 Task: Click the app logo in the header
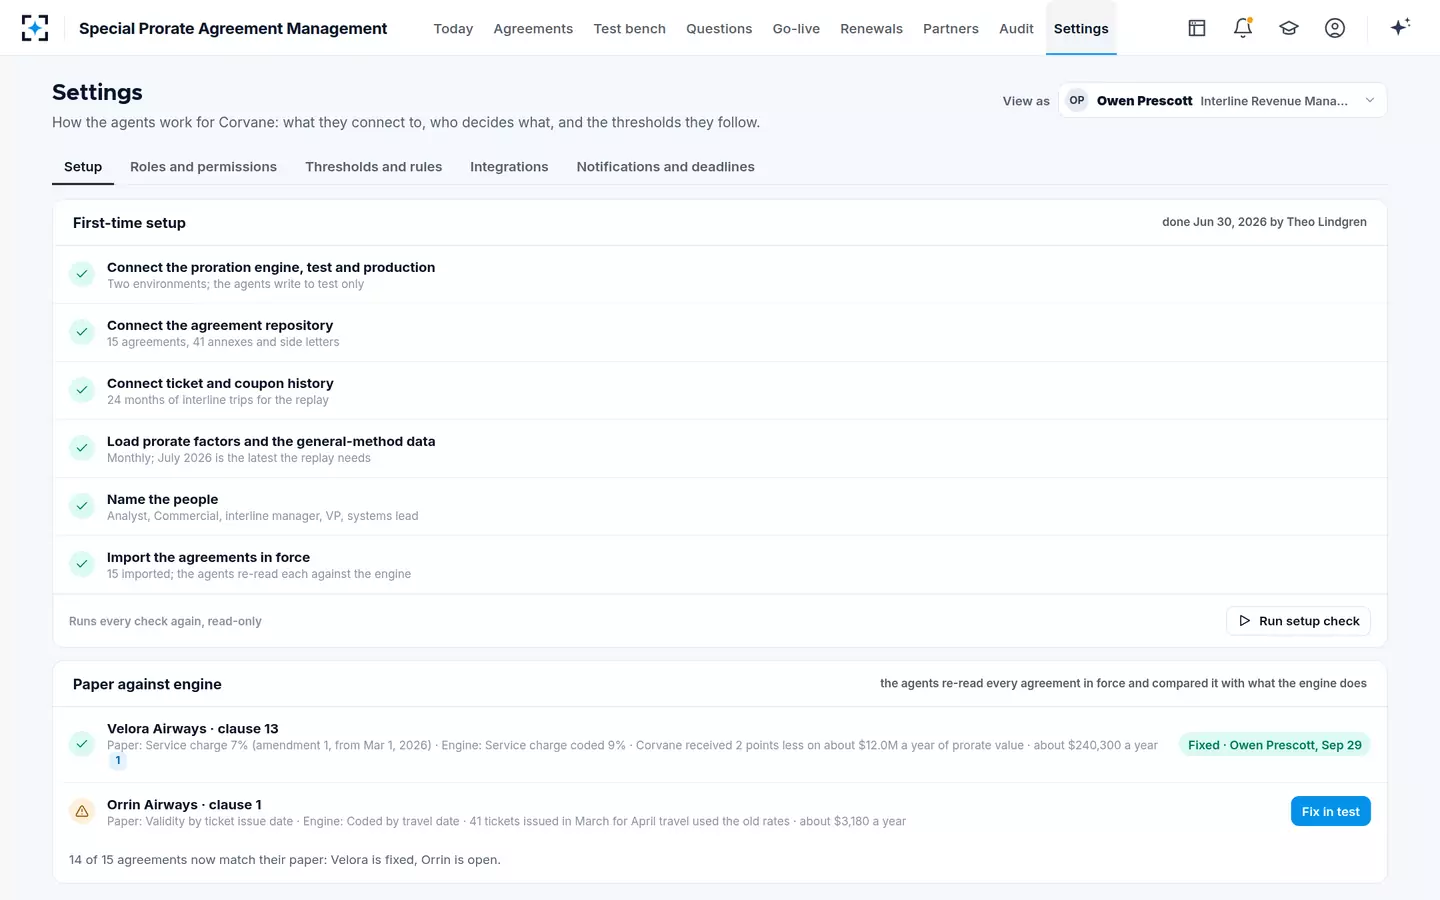(x=35, y=28)
